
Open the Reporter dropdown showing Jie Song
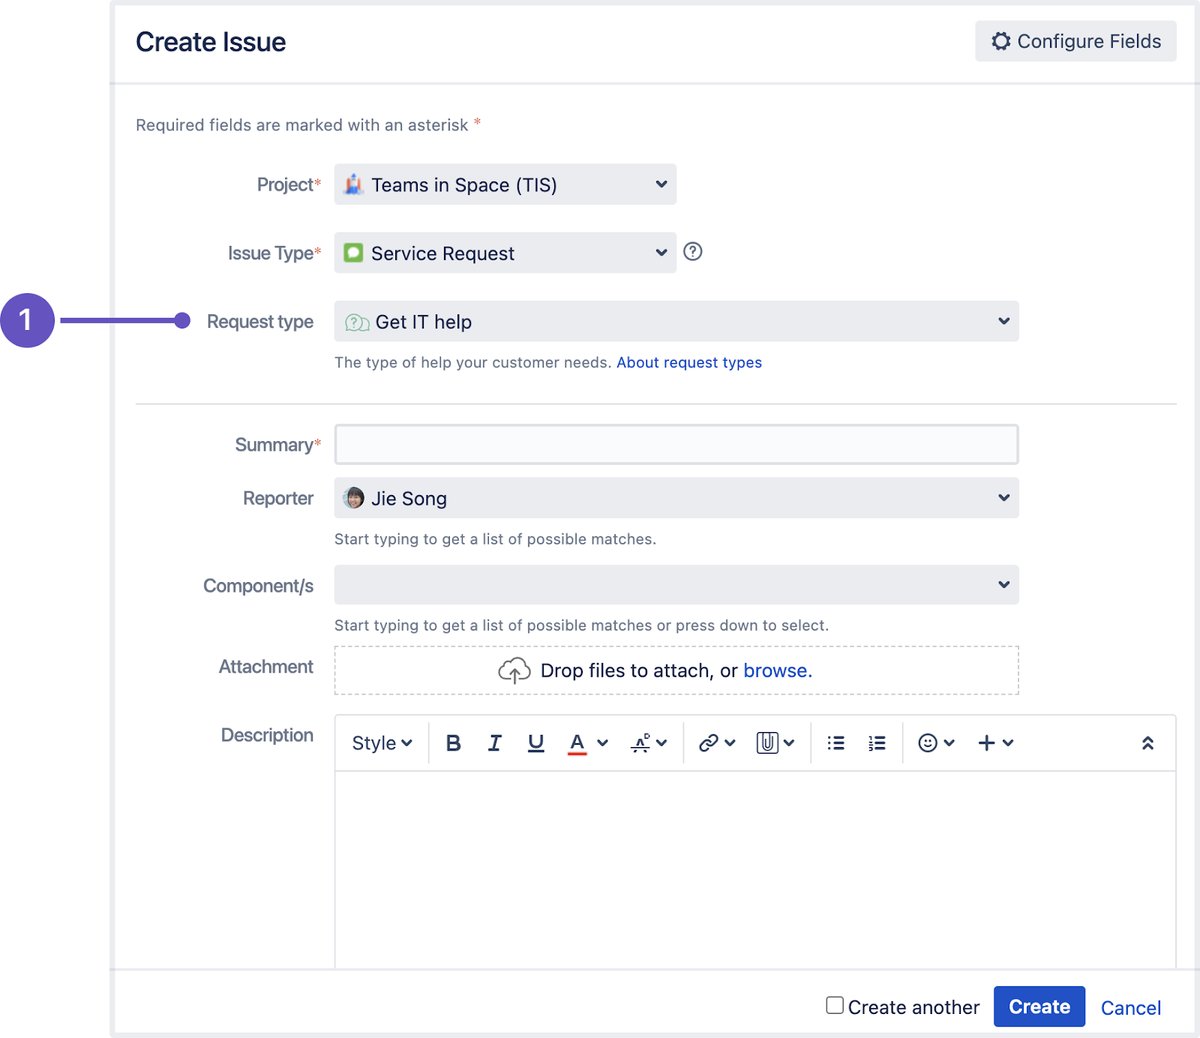coord(675,498)
